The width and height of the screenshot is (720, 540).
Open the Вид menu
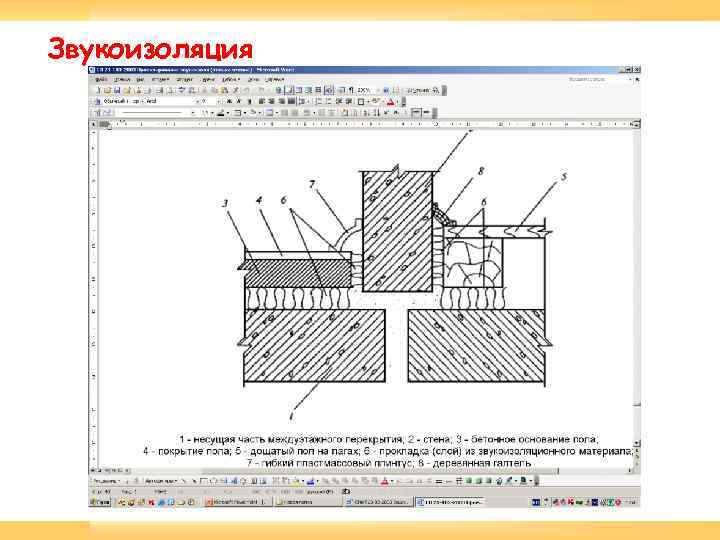tap(141, 79)
